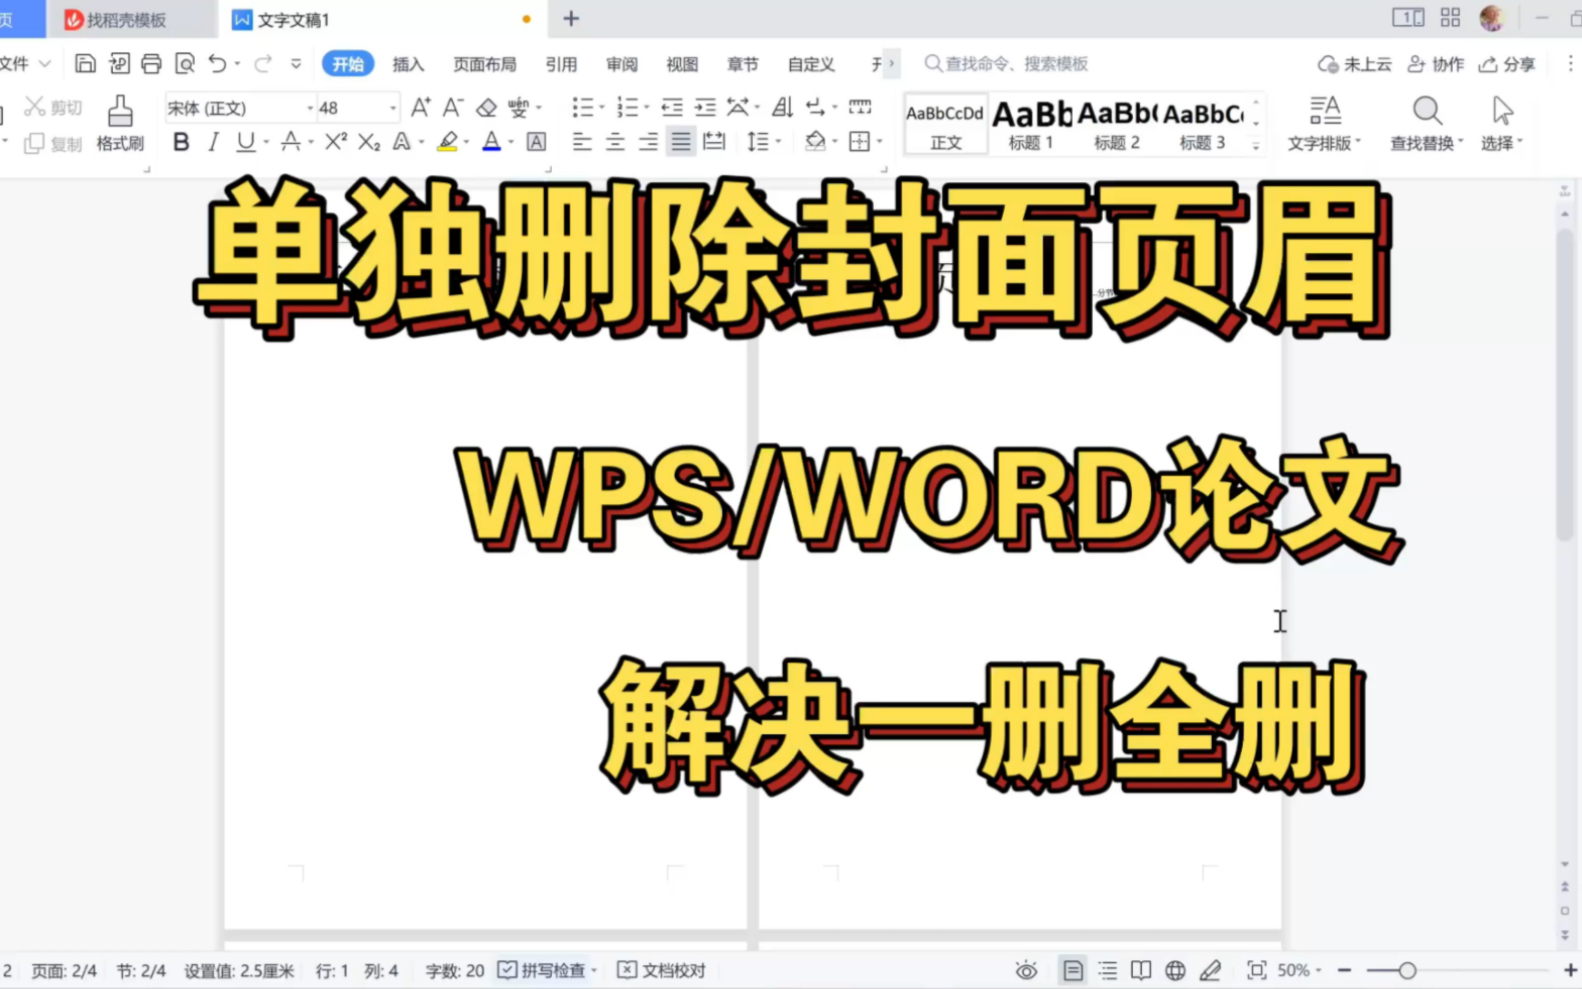This screenshot has width=1582, height=989.
Task: Open the font size dropdown showing 48
Action: [392, 108]
